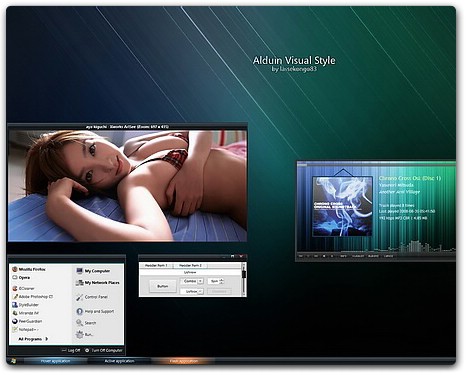Image resolution: width=466 pixels, height=375 pixels.
Task: Click the vertical scrollbar thumb in the preview window
Action: (x=244, y=275)
